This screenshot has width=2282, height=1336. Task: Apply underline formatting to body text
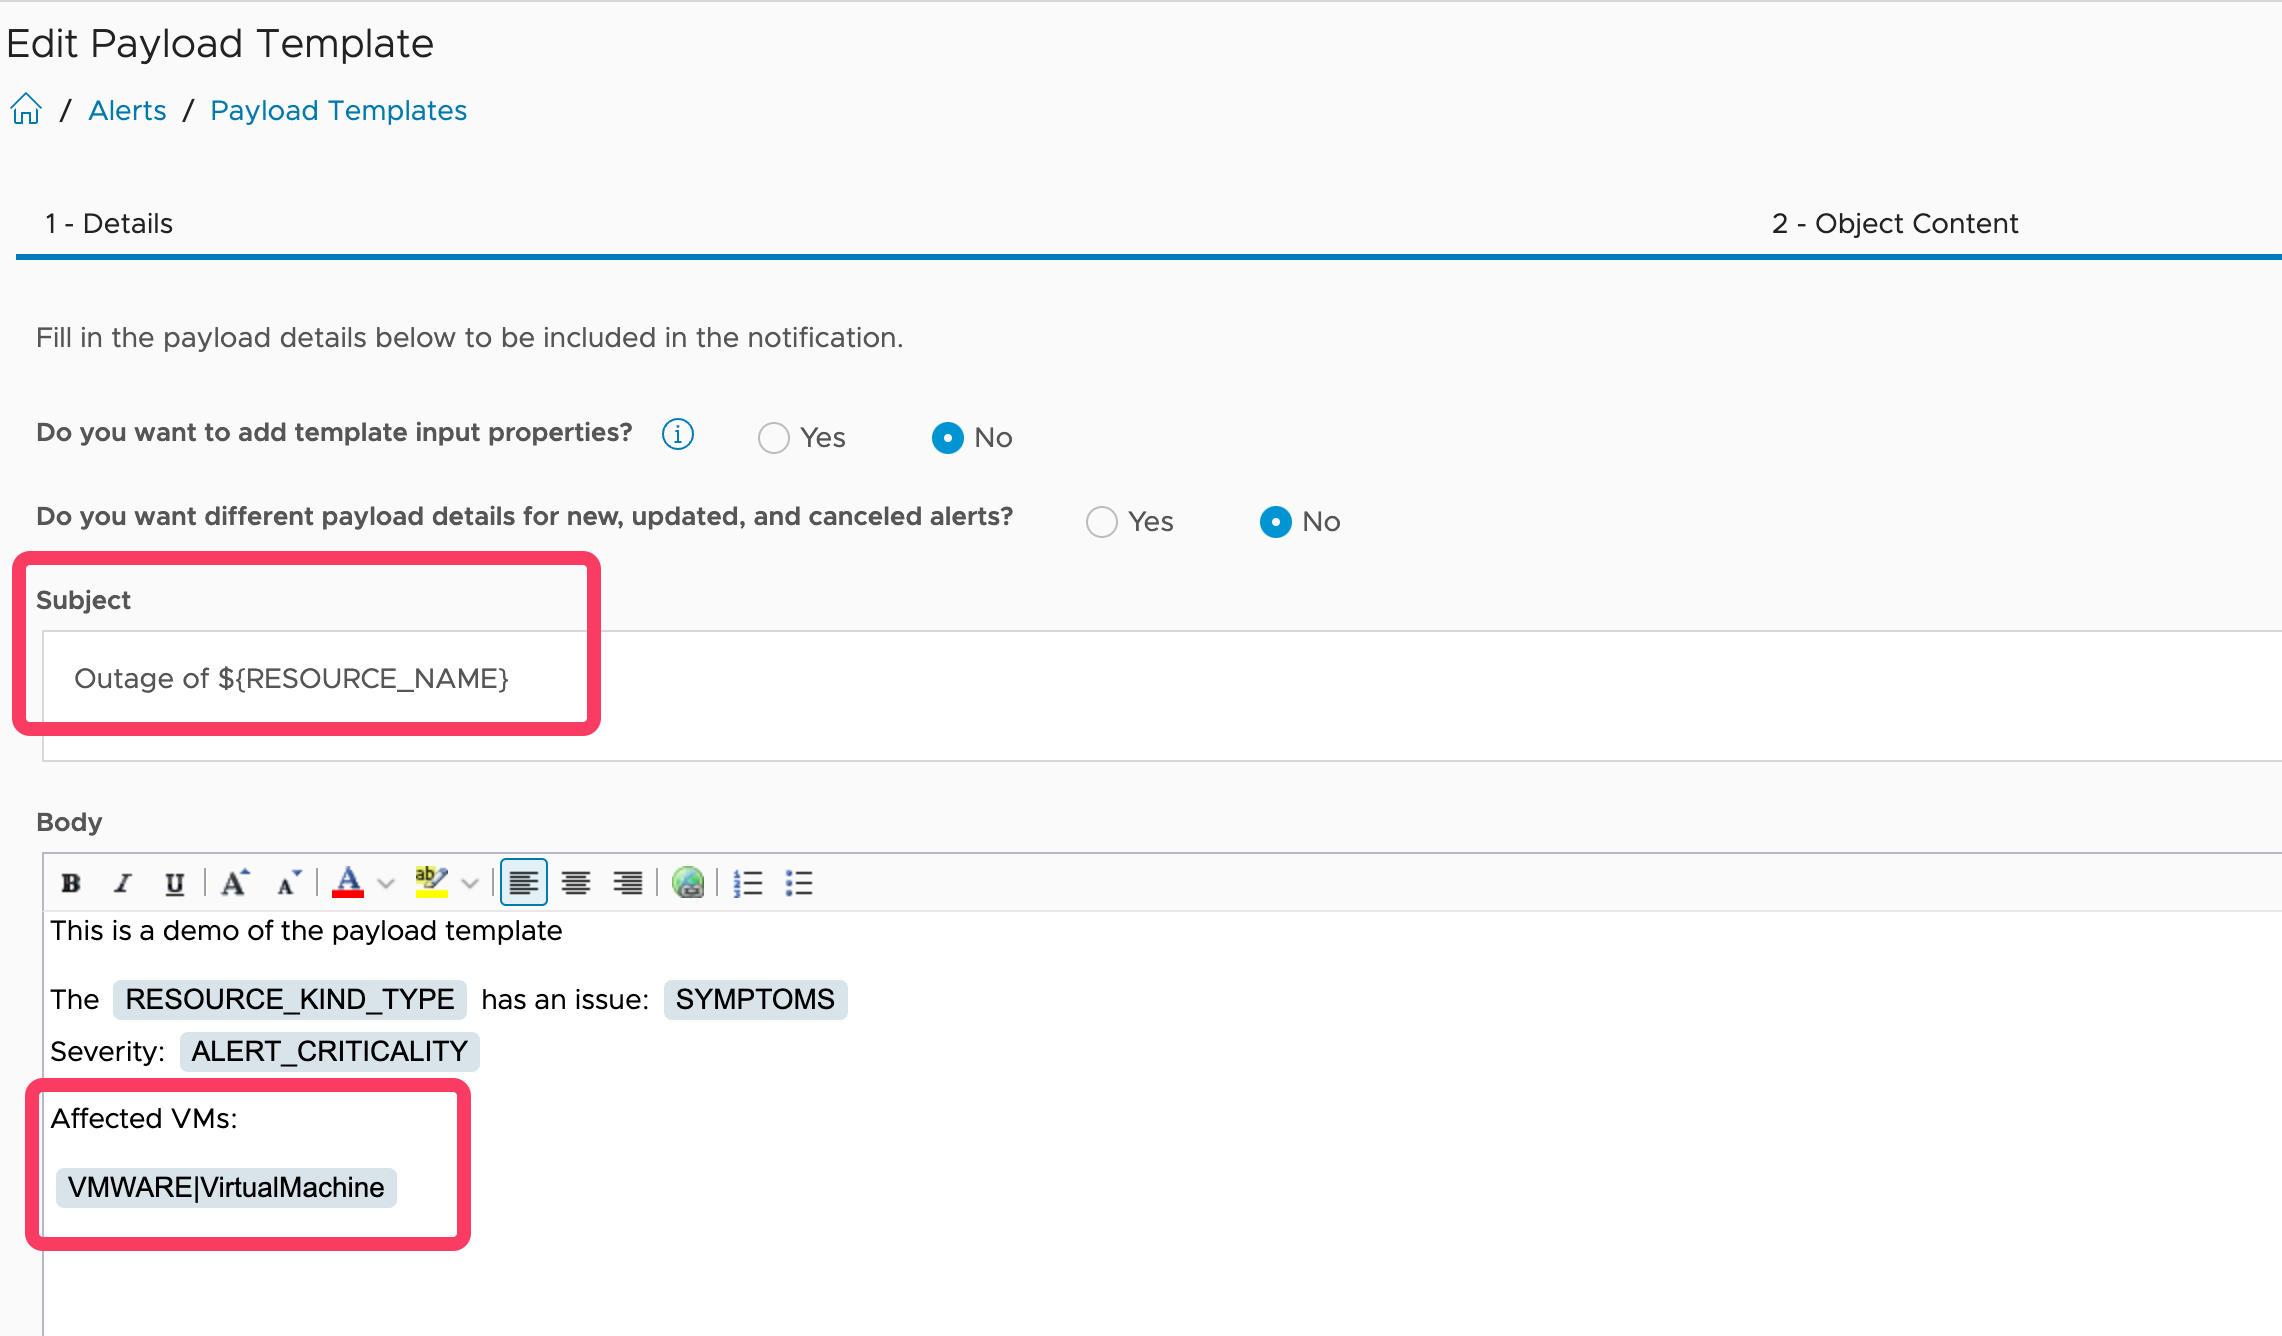174,882
